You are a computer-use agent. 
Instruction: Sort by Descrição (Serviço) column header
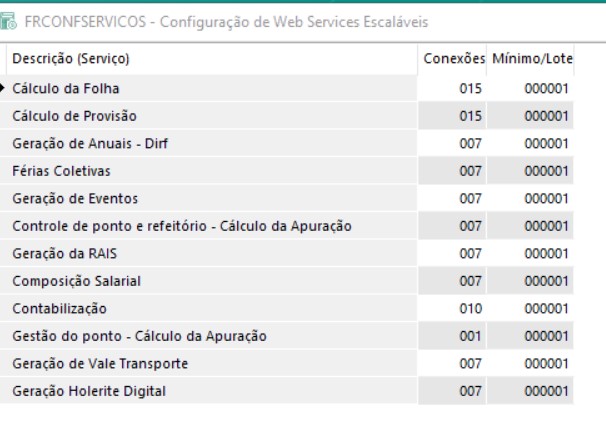click(70, 61)
